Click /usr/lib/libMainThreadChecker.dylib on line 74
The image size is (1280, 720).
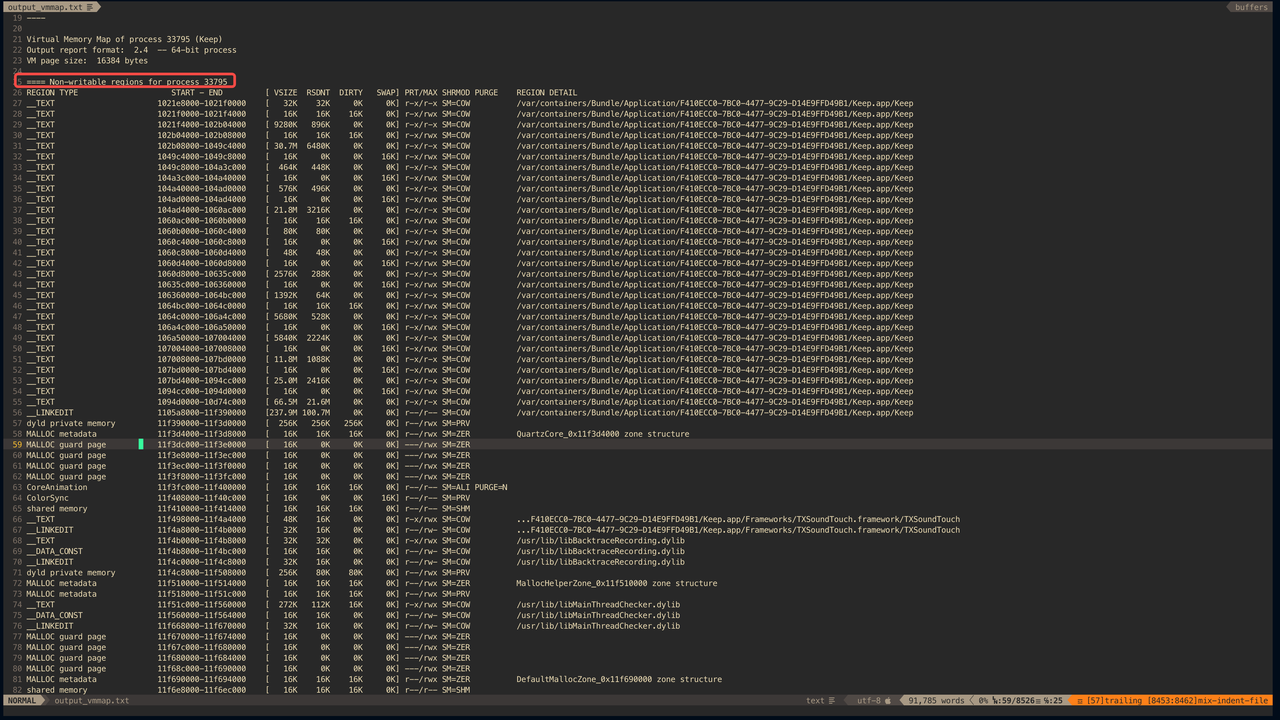(598, 604)
